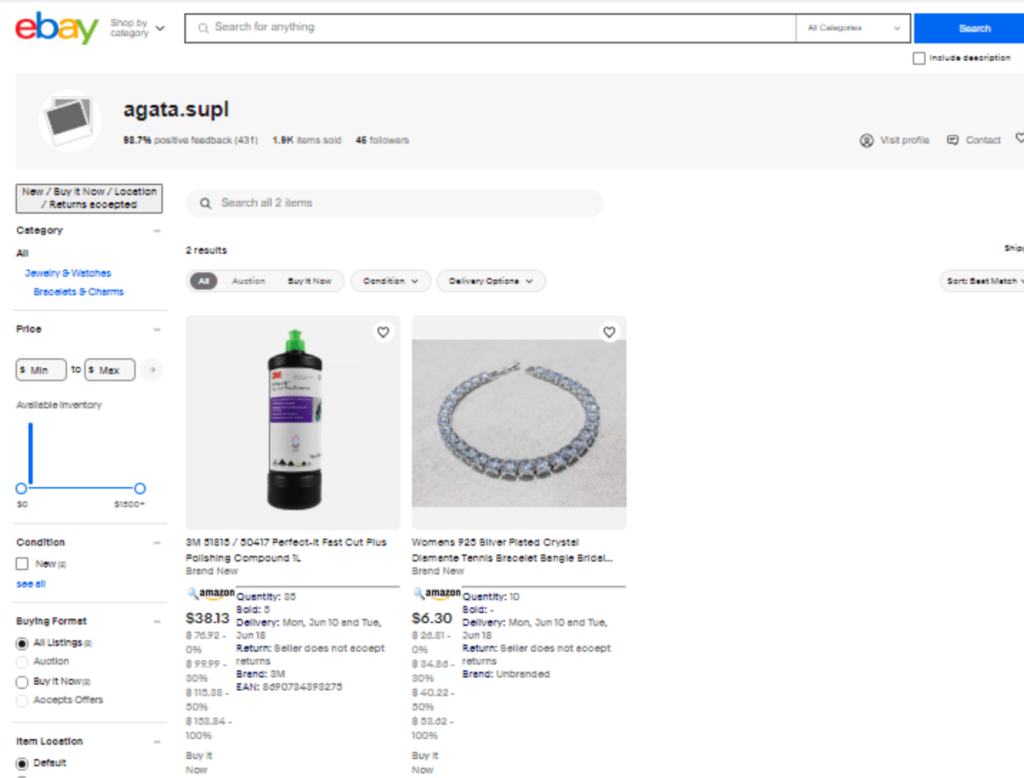
Task: Select Accepts Offers radio option
Action: [22, 701]
